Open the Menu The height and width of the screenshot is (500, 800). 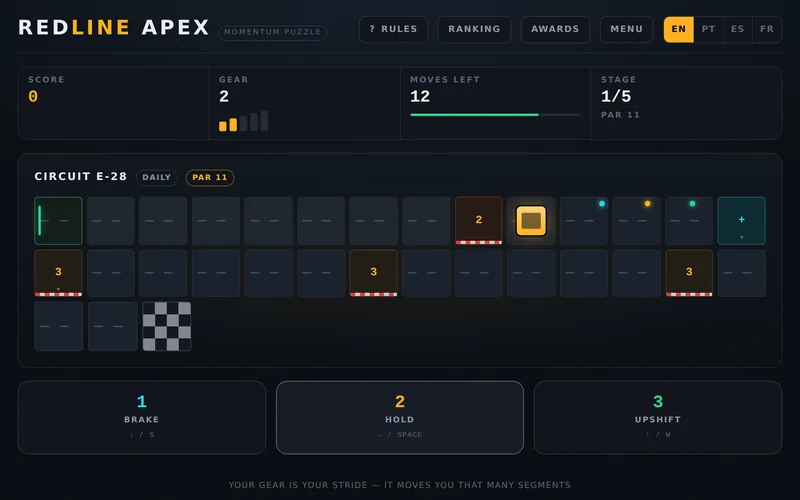tap(627, 29)
